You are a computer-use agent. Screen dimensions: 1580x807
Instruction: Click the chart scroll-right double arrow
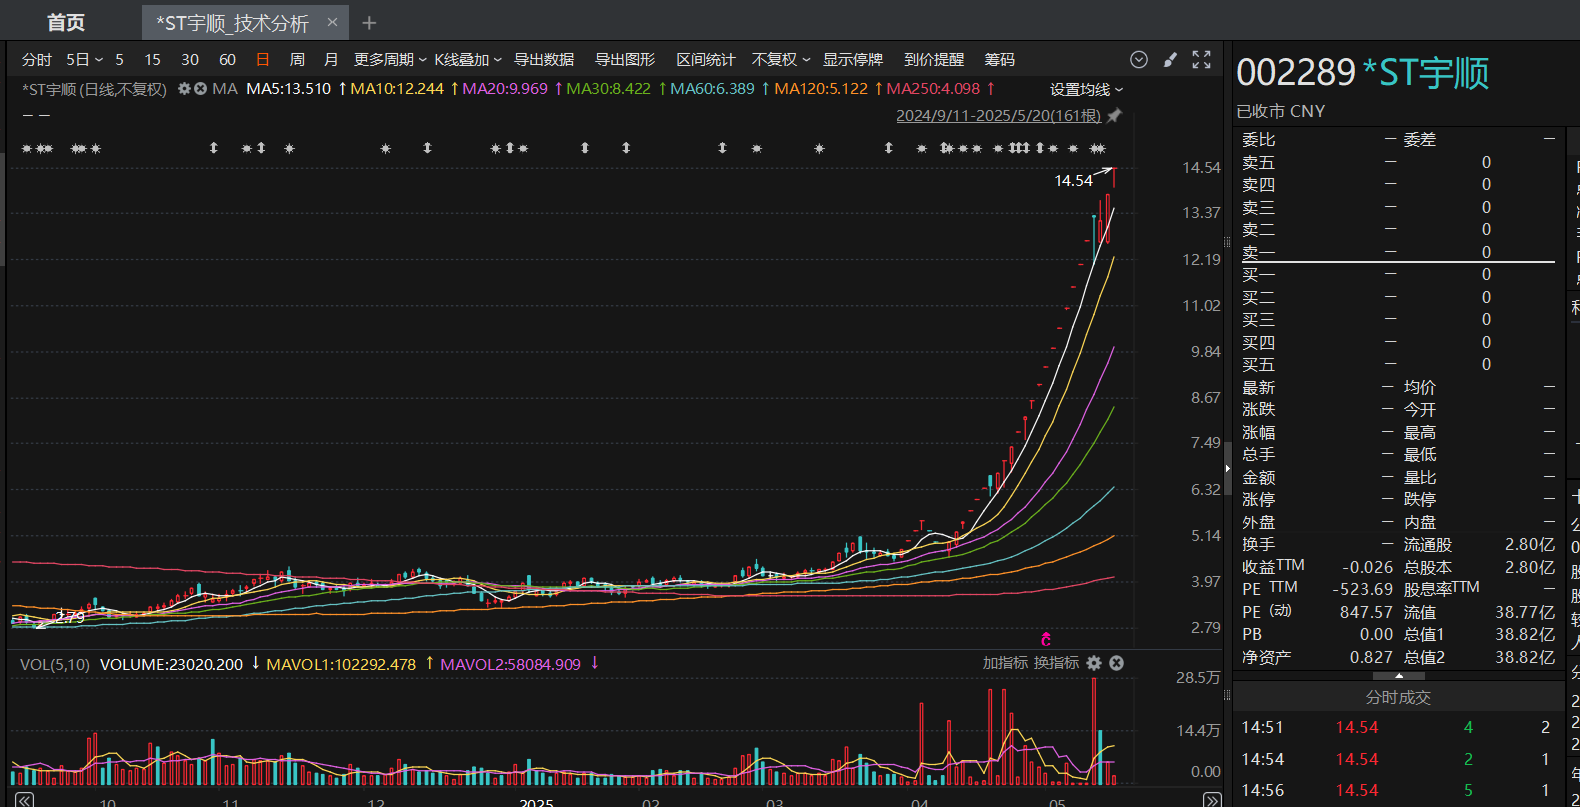[1212, 799]
